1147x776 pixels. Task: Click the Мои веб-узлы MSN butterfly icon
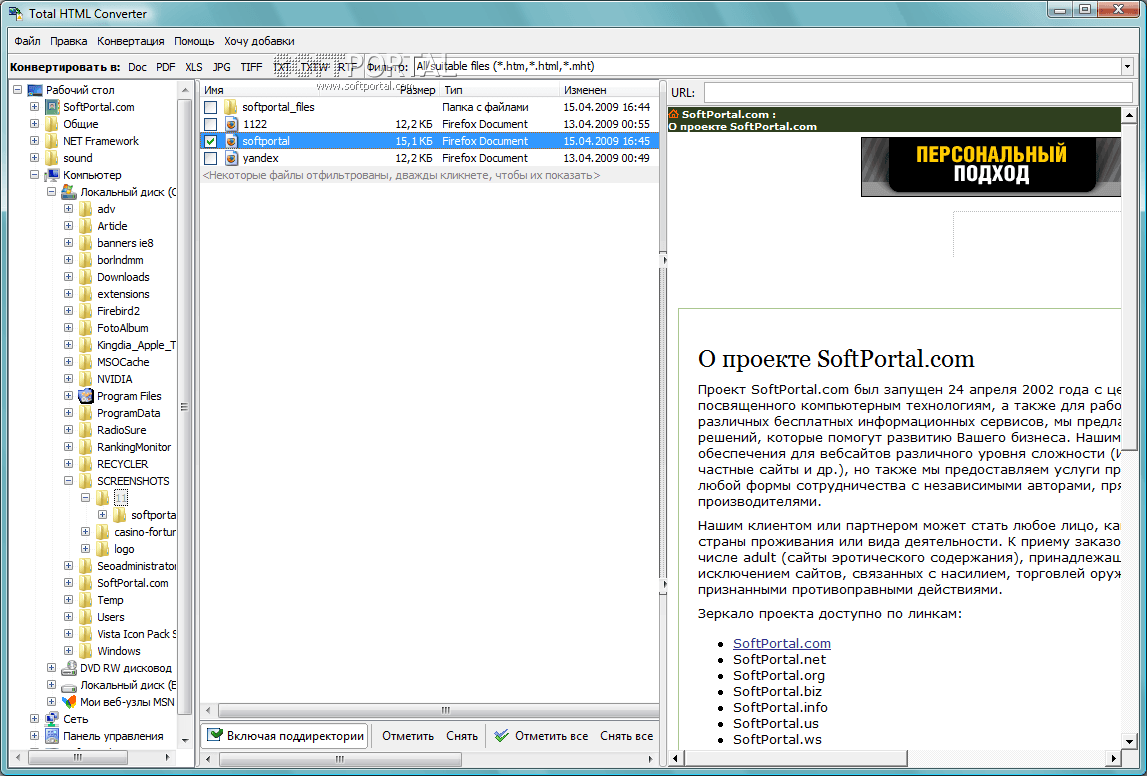coord(69,702)
